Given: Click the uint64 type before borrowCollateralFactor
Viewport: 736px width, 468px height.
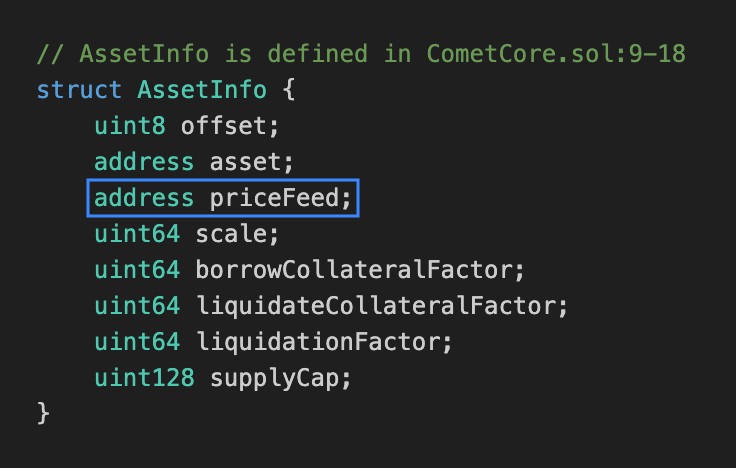Looking at the screenshot, I should coord(138,270).
